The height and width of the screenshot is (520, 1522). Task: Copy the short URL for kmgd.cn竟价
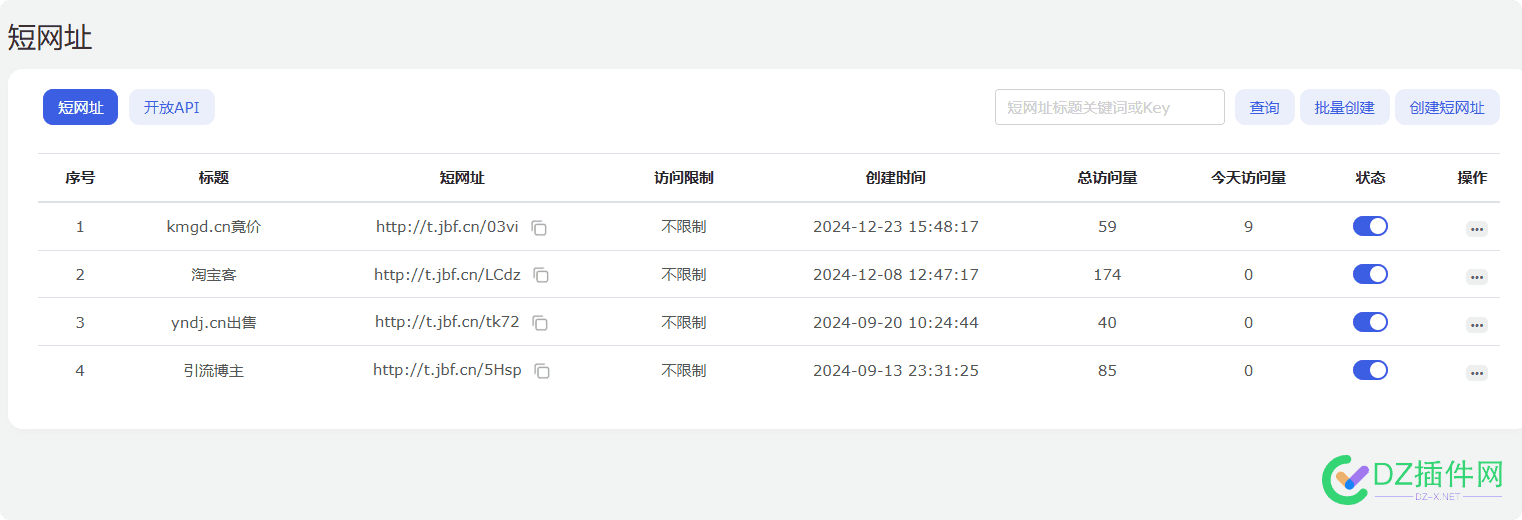tap(539, 228)
